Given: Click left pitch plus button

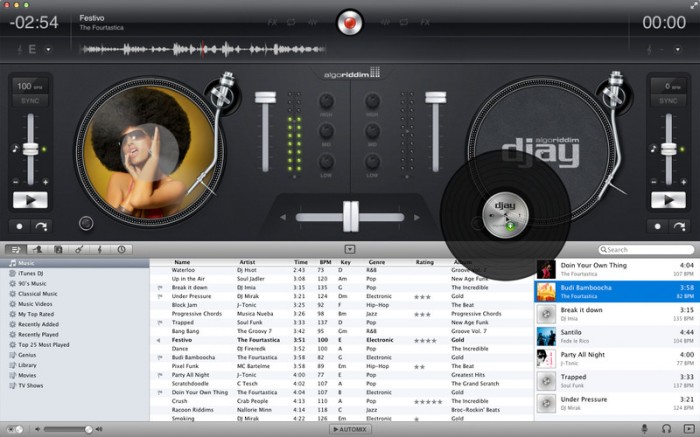Looking at the screenshot, I should coord(46,182).
